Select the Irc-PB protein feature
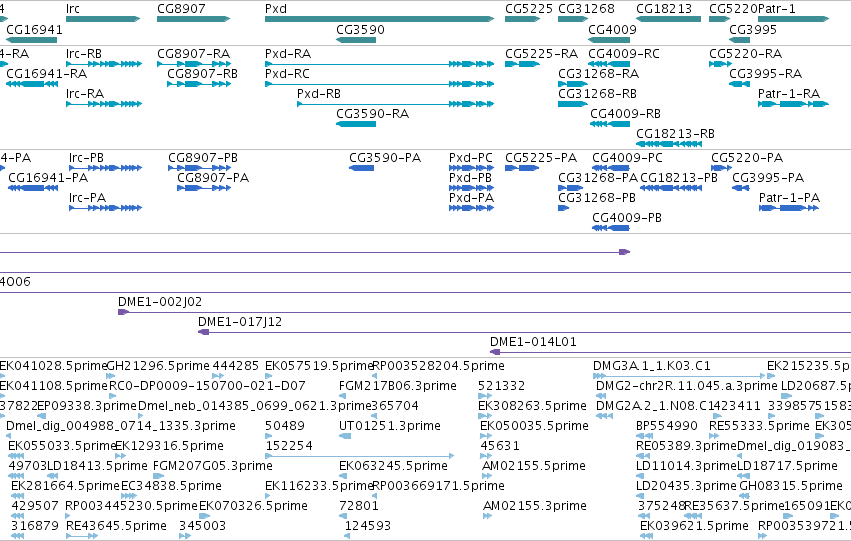The width and height of the screenshot is (851, 541). tap(105, 168)
